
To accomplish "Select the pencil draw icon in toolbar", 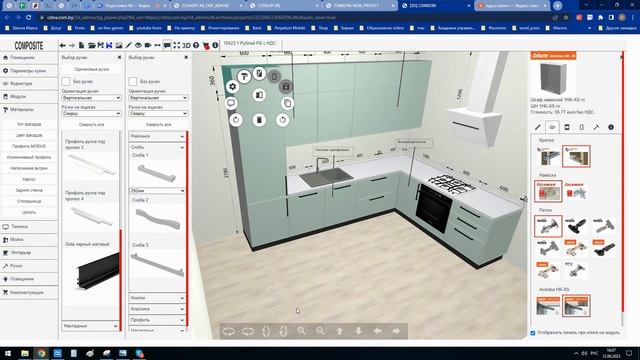I will pos(129,45).
